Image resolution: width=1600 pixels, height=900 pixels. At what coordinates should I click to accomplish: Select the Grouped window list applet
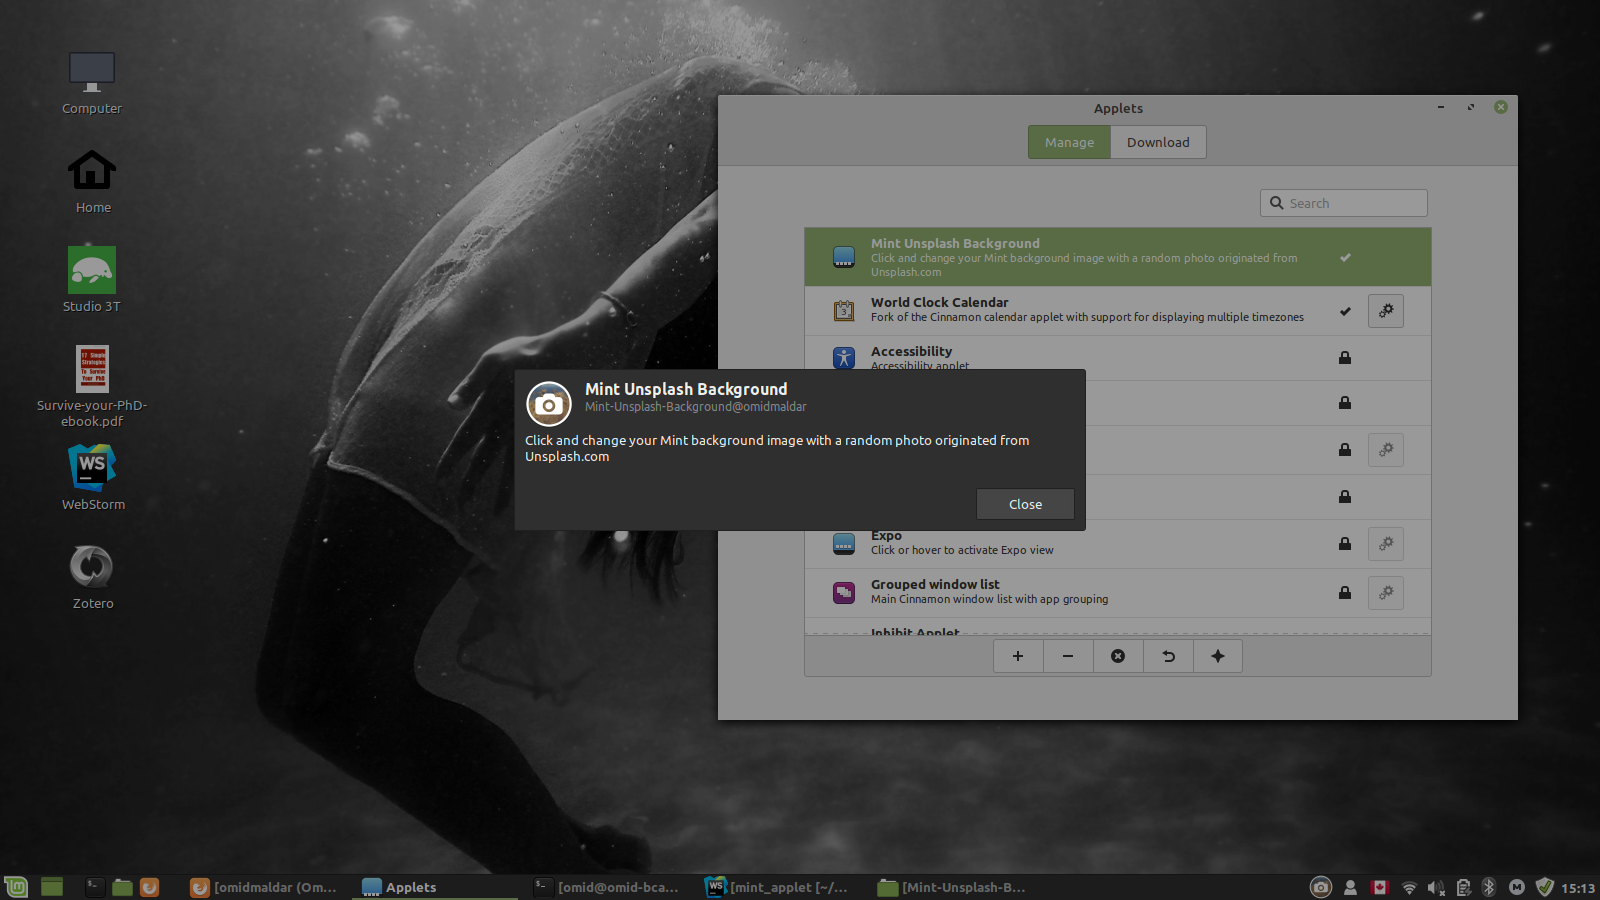click(1117, 593)
